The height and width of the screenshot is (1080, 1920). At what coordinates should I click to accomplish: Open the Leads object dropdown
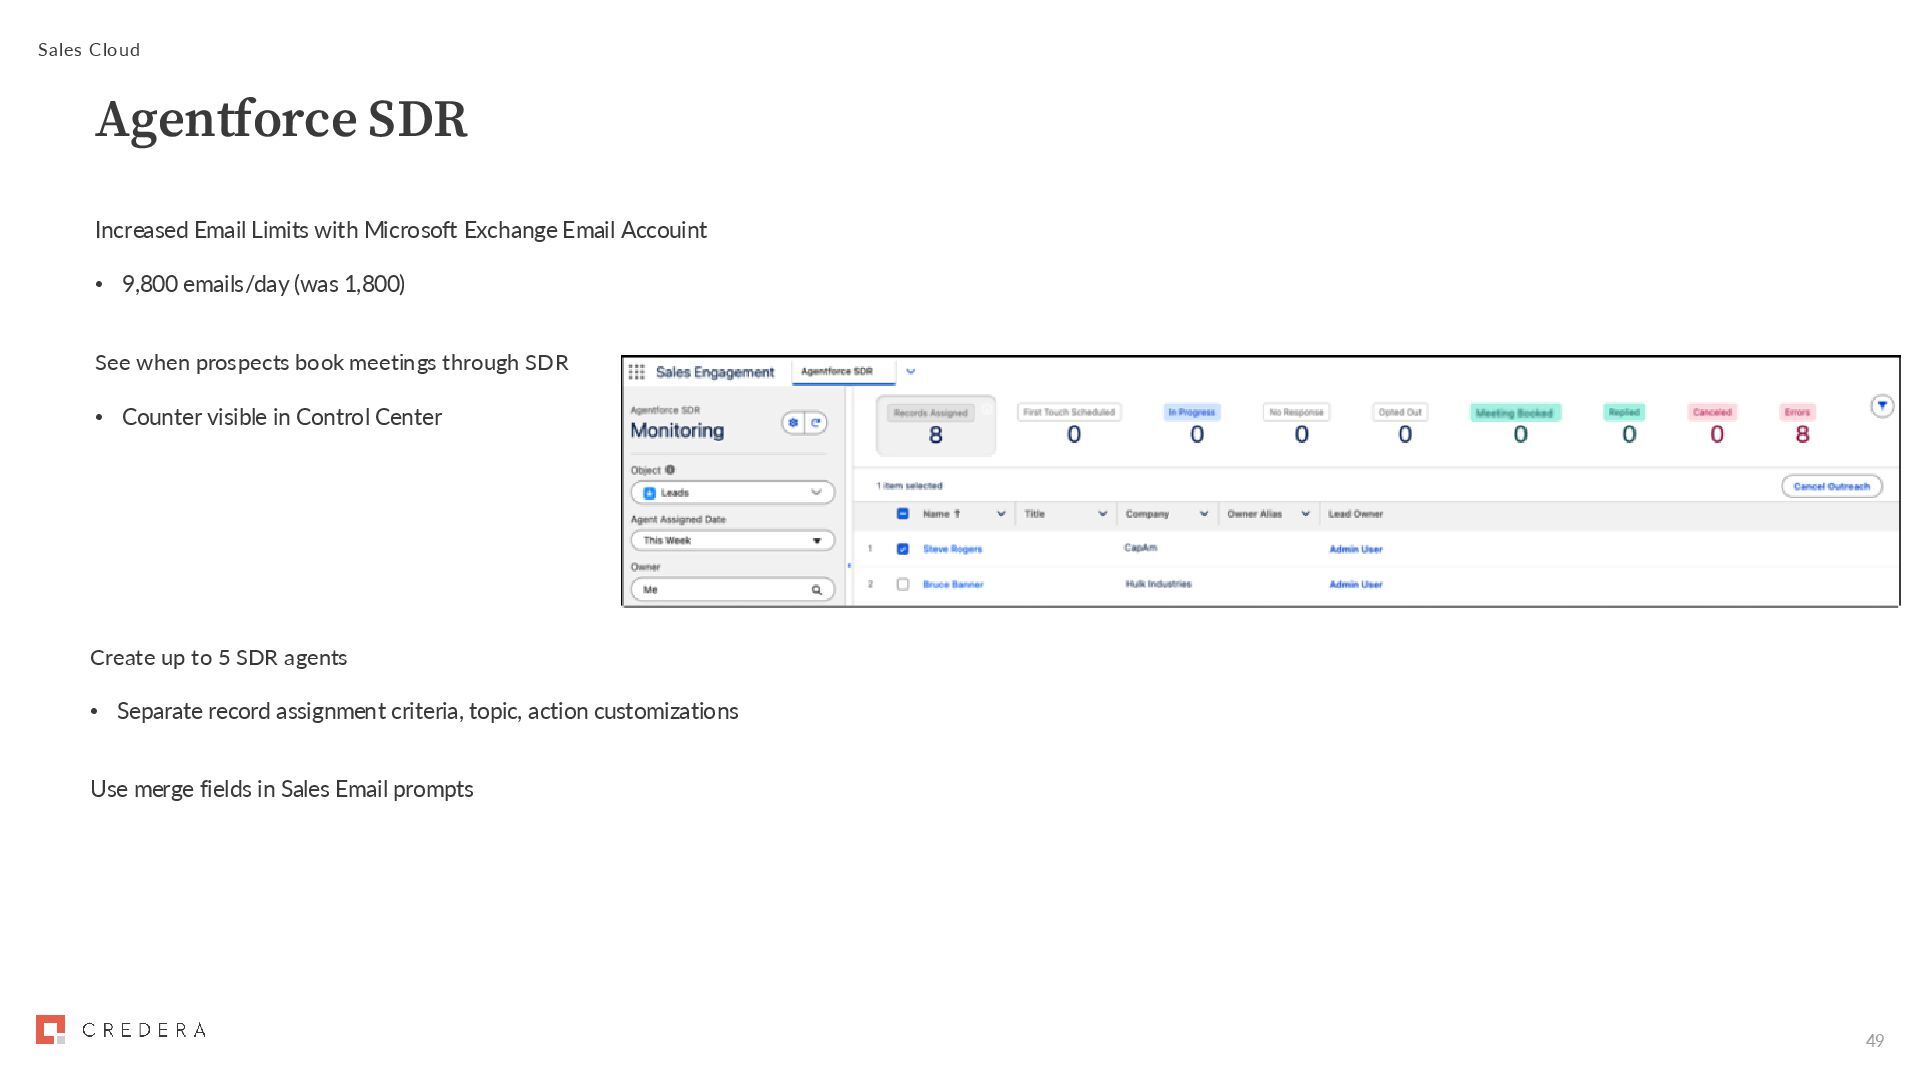tap(732, 493)
